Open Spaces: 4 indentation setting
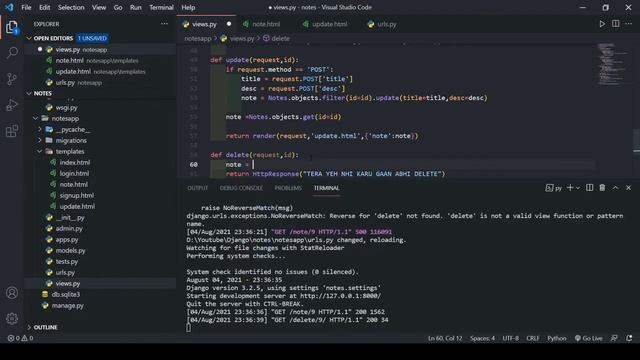 tap(482, 338)
